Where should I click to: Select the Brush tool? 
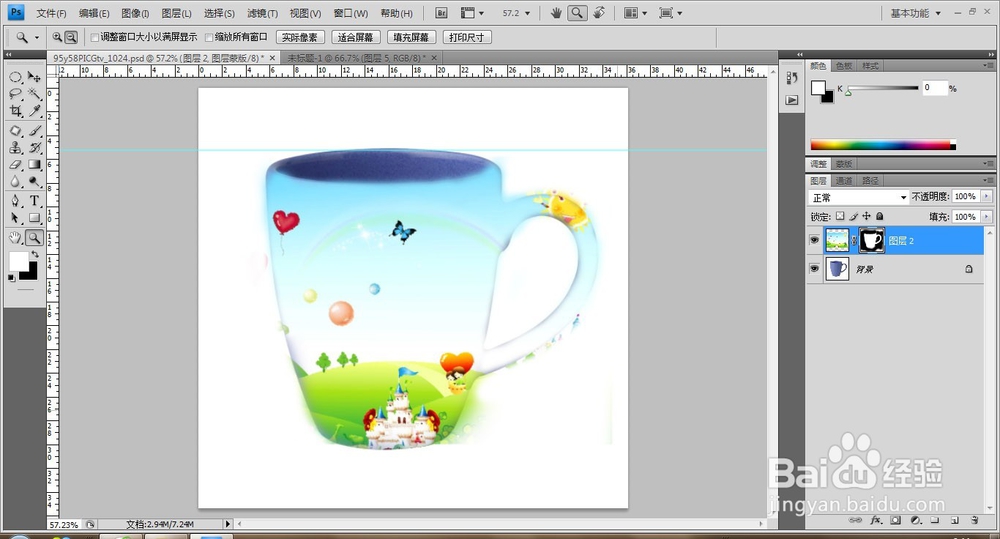pyautogui.click(x=34, y=131)
